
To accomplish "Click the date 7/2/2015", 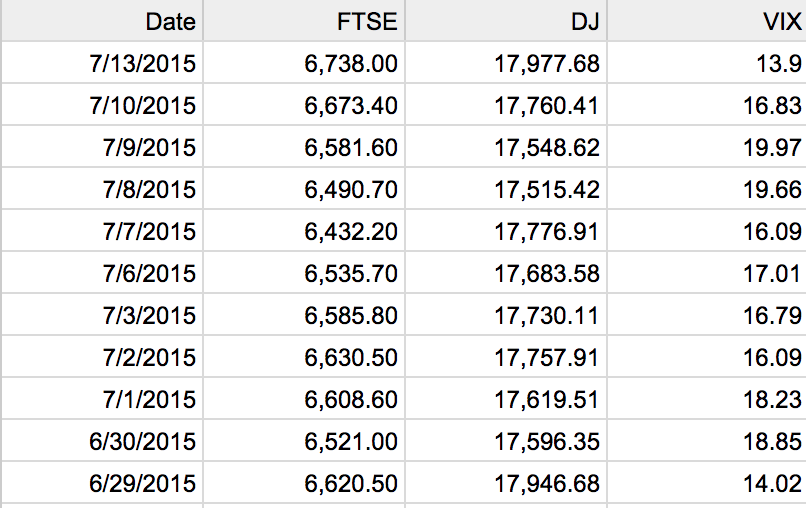I will tap(102, 357).
